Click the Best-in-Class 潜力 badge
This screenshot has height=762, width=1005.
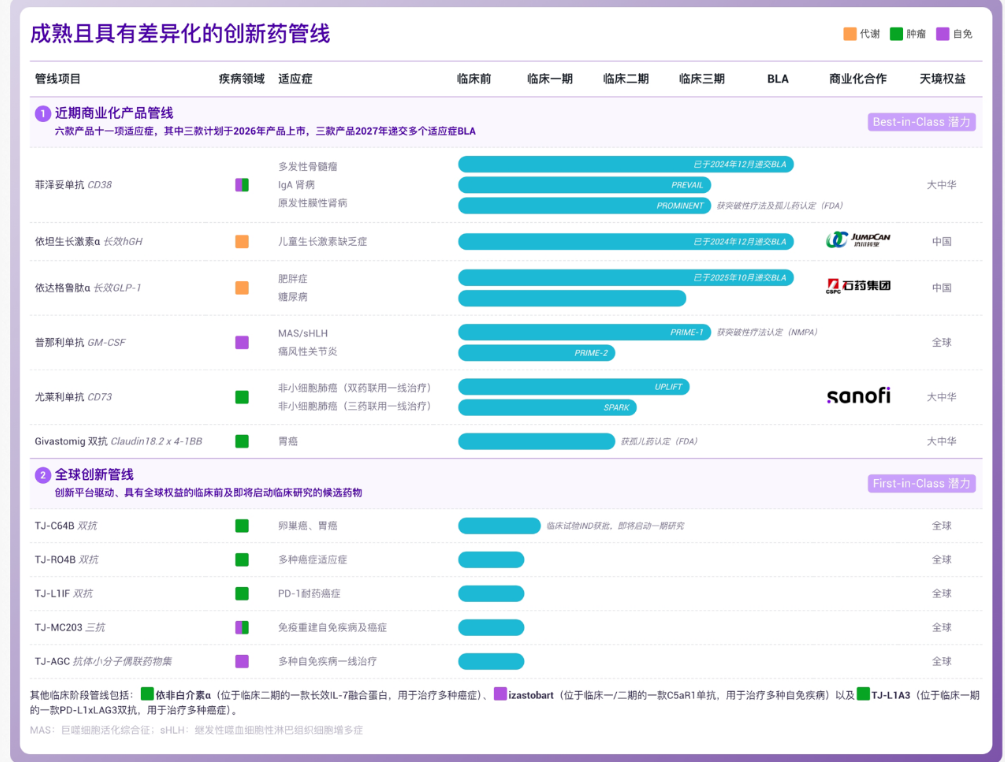click(920, 122)
